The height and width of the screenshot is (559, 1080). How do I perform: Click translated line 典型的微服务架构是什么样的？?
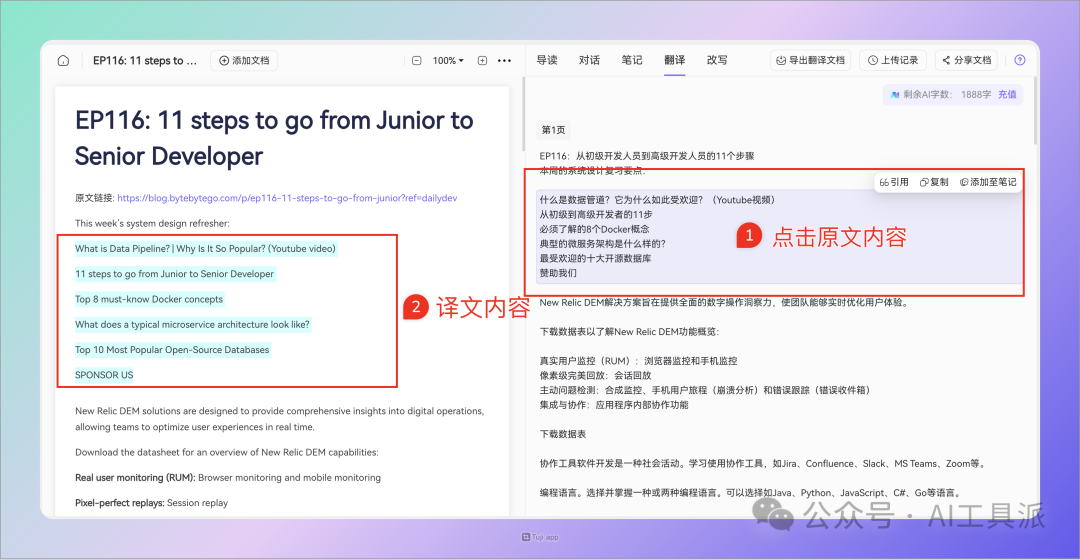(603, 244)
